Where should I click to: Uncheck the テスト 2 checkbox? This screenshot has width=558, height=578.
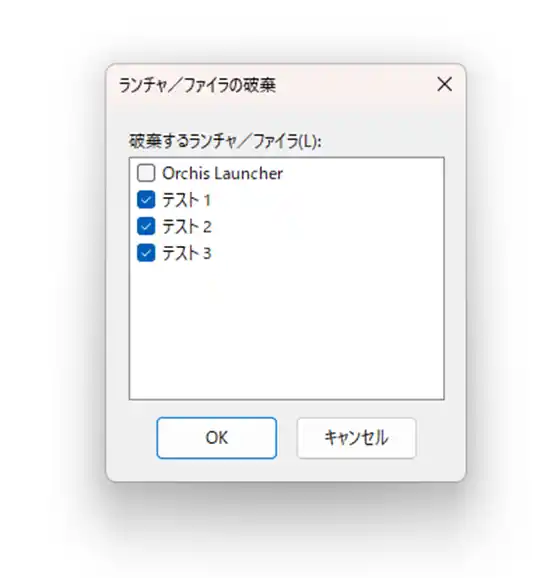pyautogui.click(x=146, y=226)
